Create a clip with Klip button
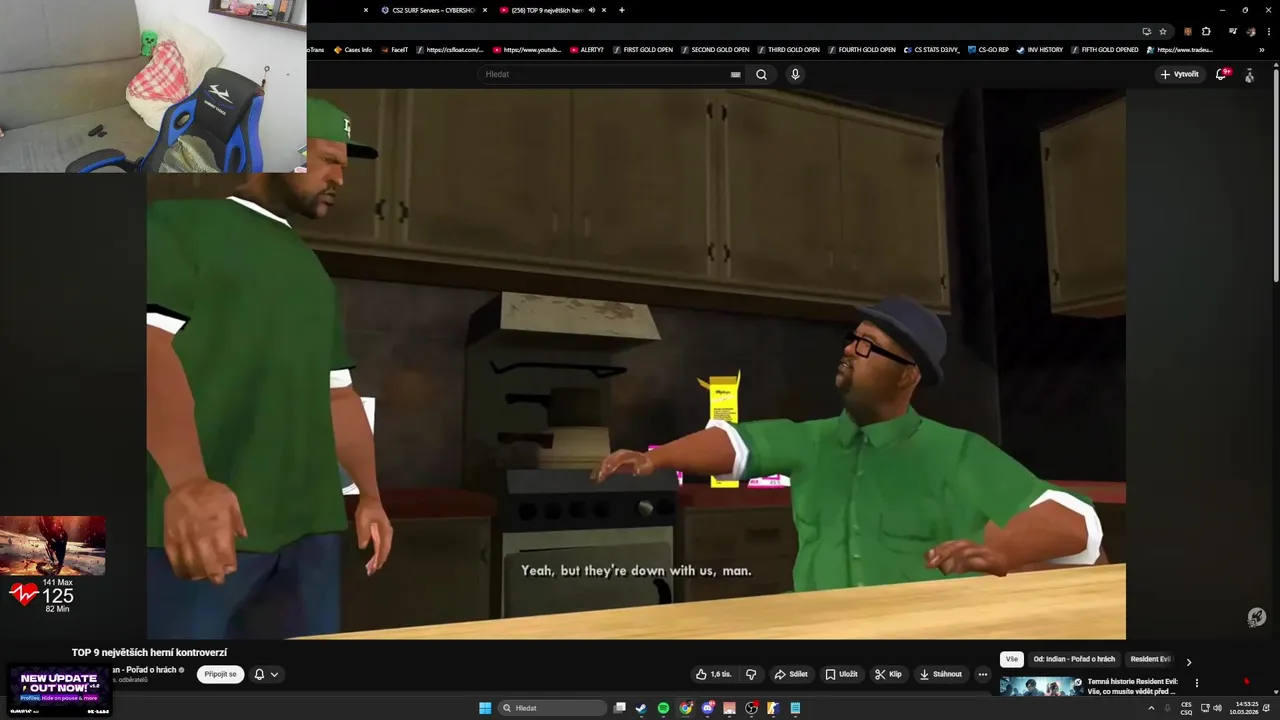 point(888,674)
